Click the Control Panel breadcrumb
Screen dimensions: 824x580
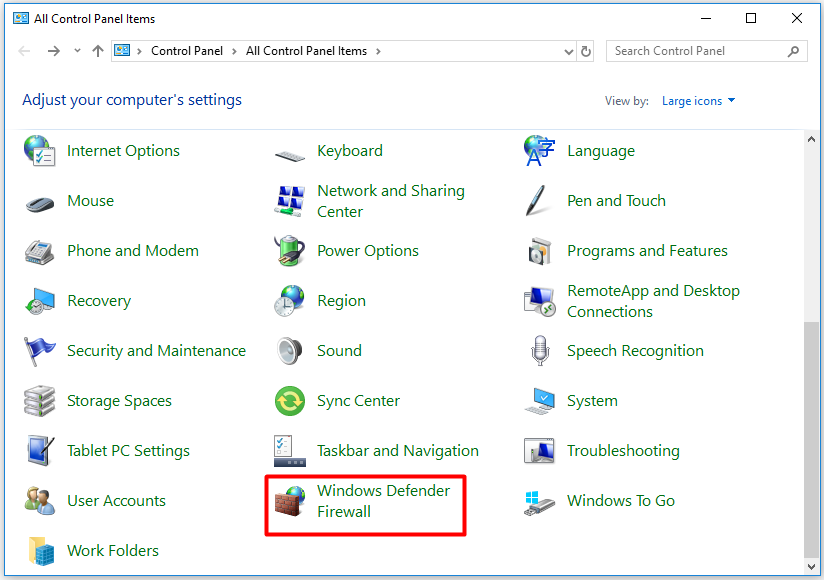(x=187, y=51)
